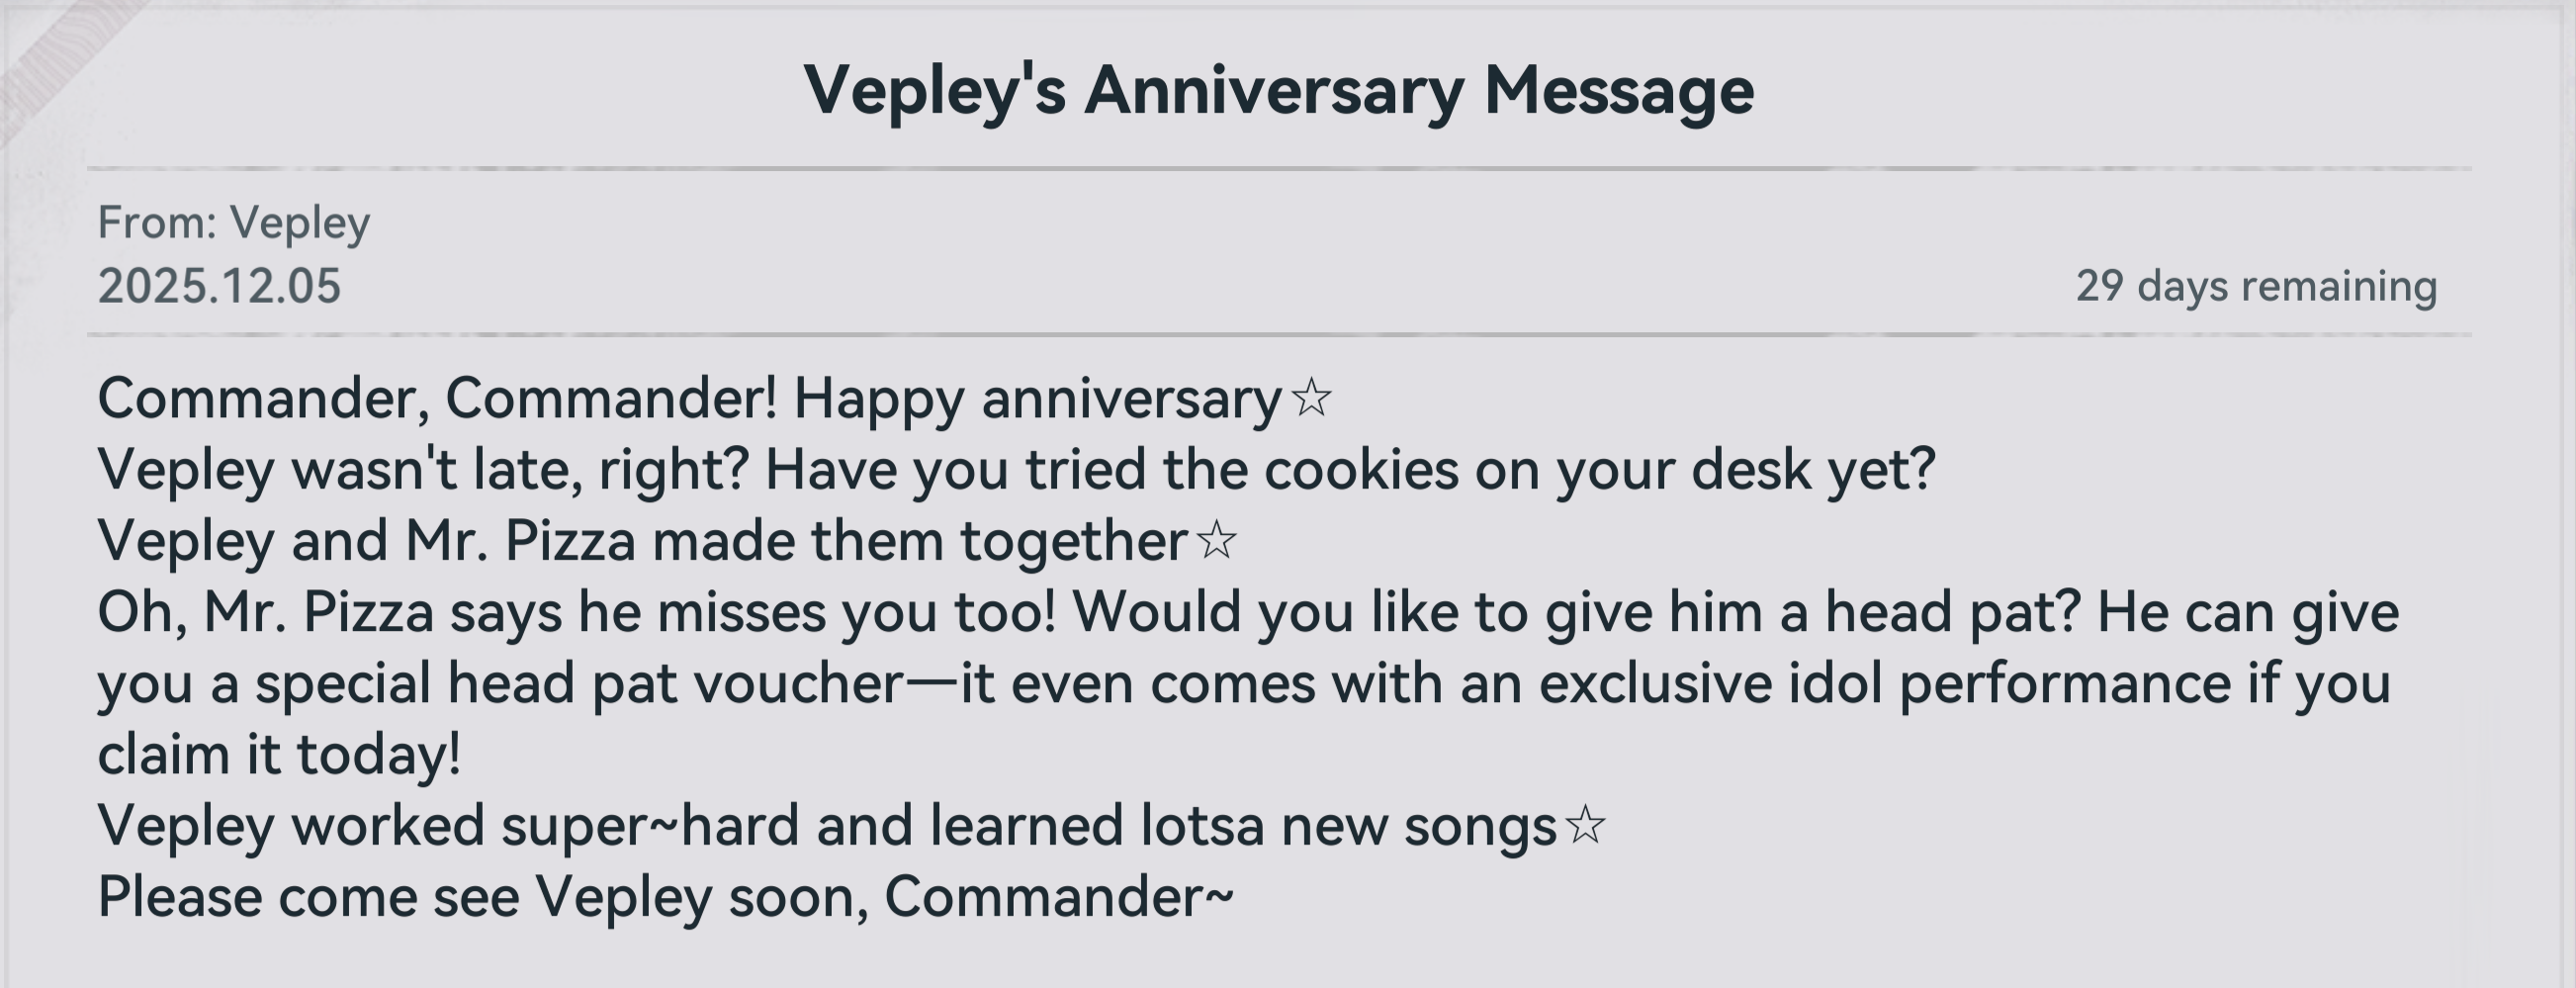Click the "From: Vepley" sender line

pos(233,222)
